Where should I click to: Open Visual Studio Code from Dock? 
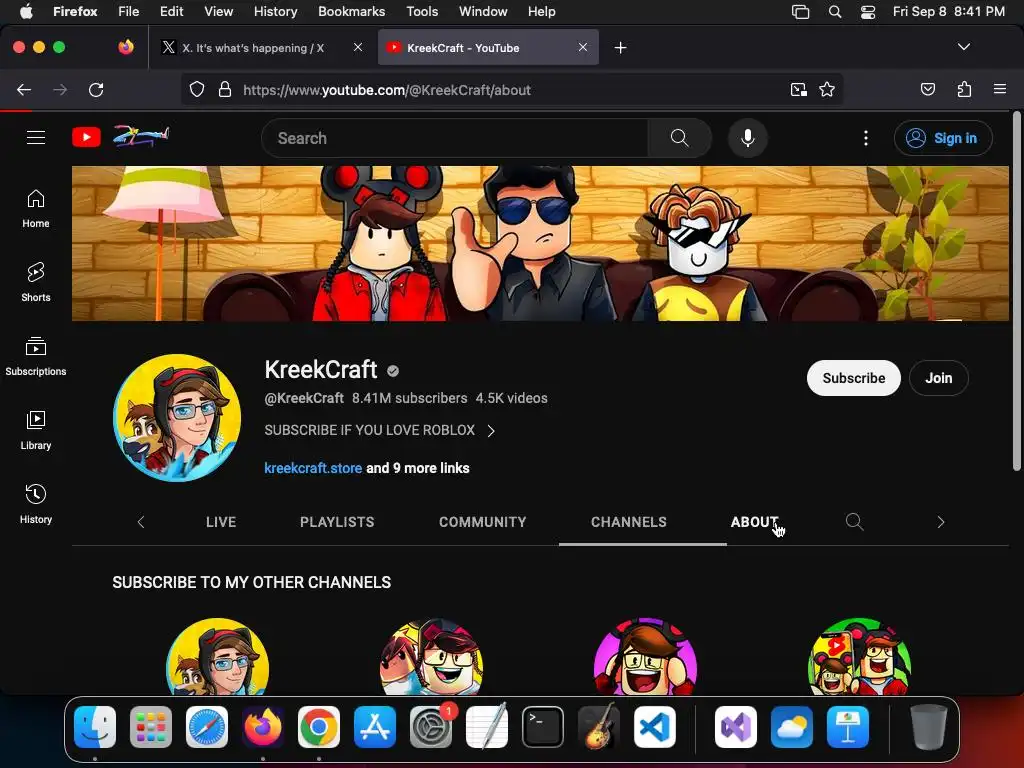(655, 727)
